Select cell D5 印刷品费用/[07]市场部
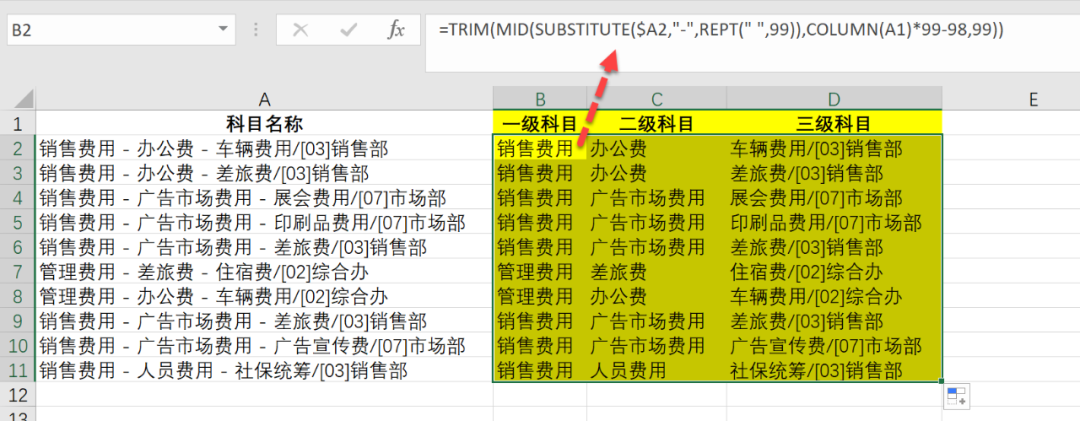 coord(834,223)
